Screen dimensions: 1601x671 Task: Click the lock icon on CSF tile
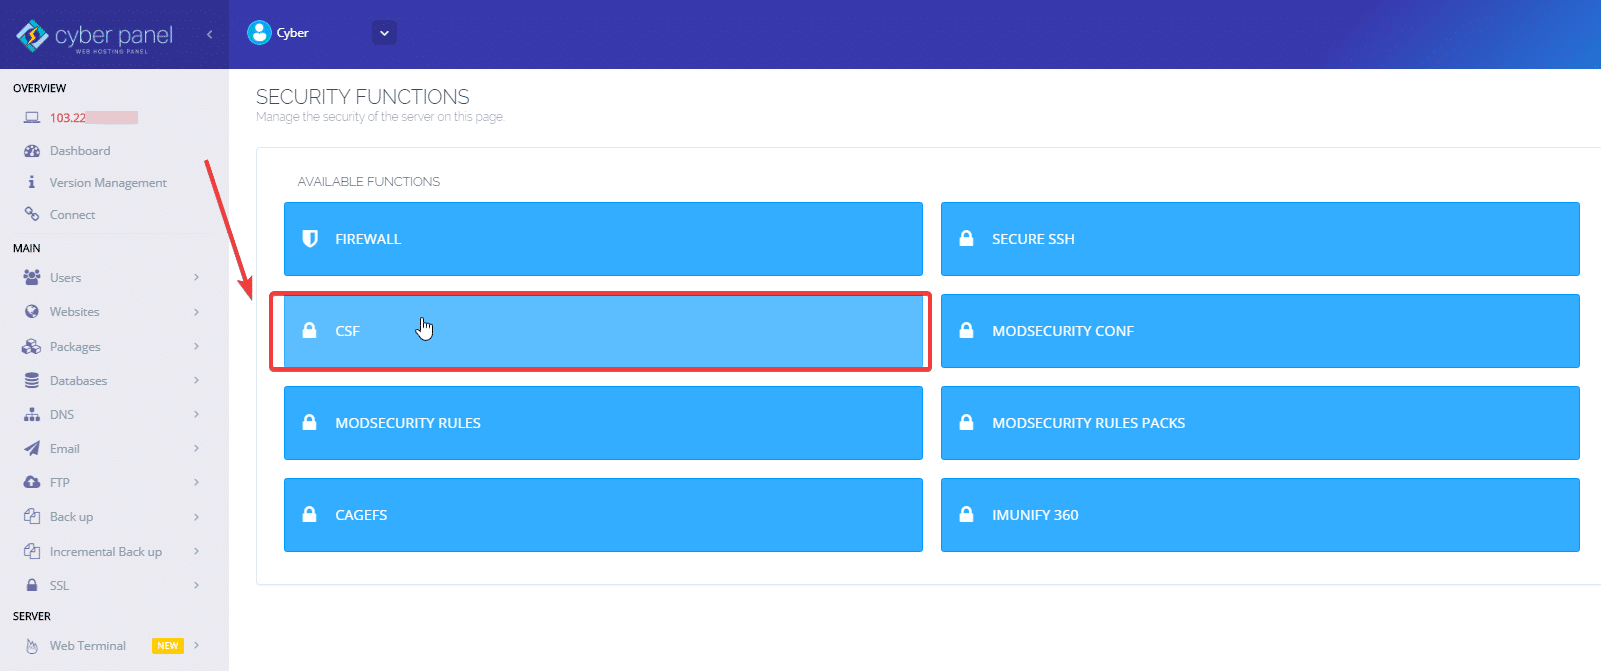click(x=310, y=331)
